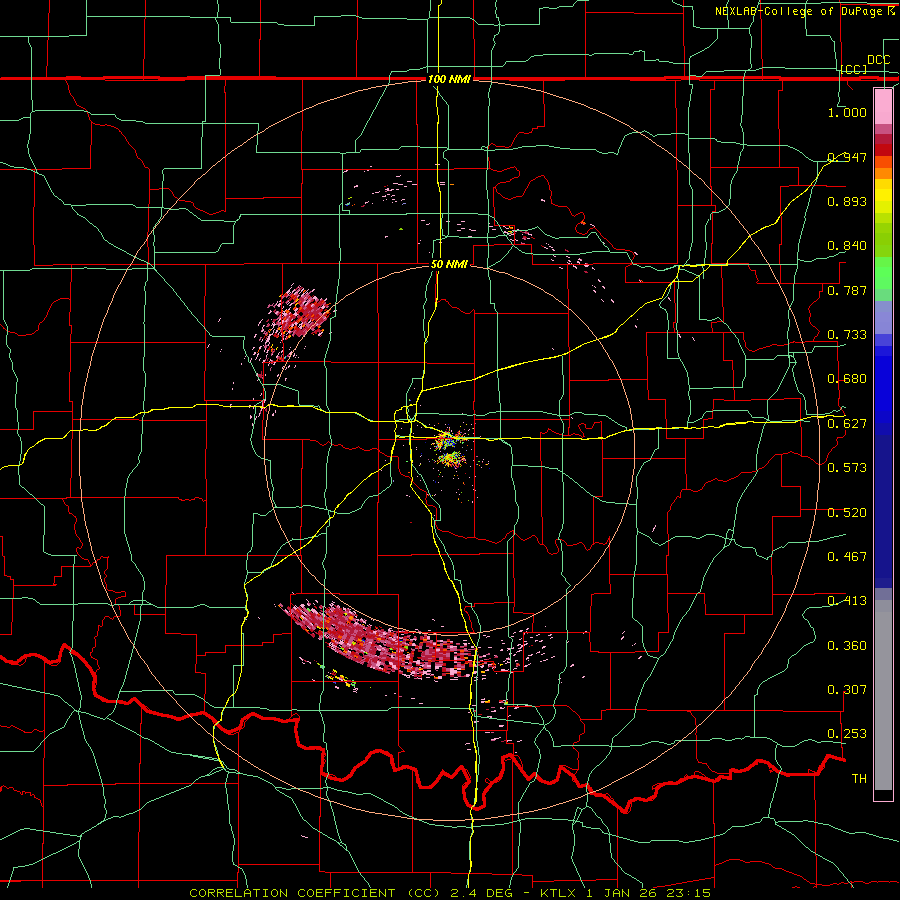
Task: Click the 0.893 scale value
Action: (847, 201)
